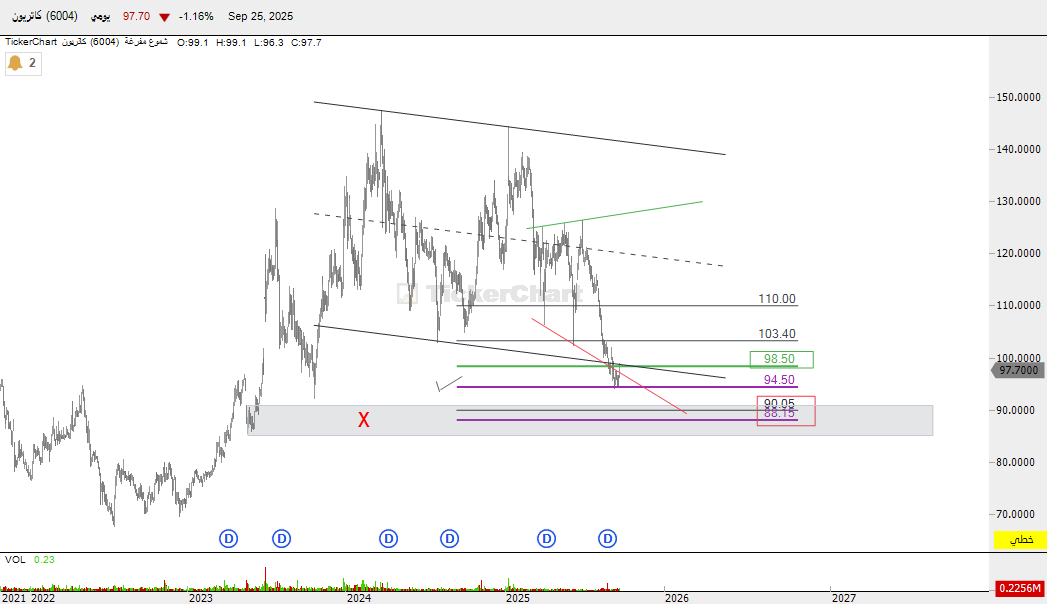Select the second D marker from left
Image resolution: width=1047 pixels, height=604 pixels.
tap(282, 539)
